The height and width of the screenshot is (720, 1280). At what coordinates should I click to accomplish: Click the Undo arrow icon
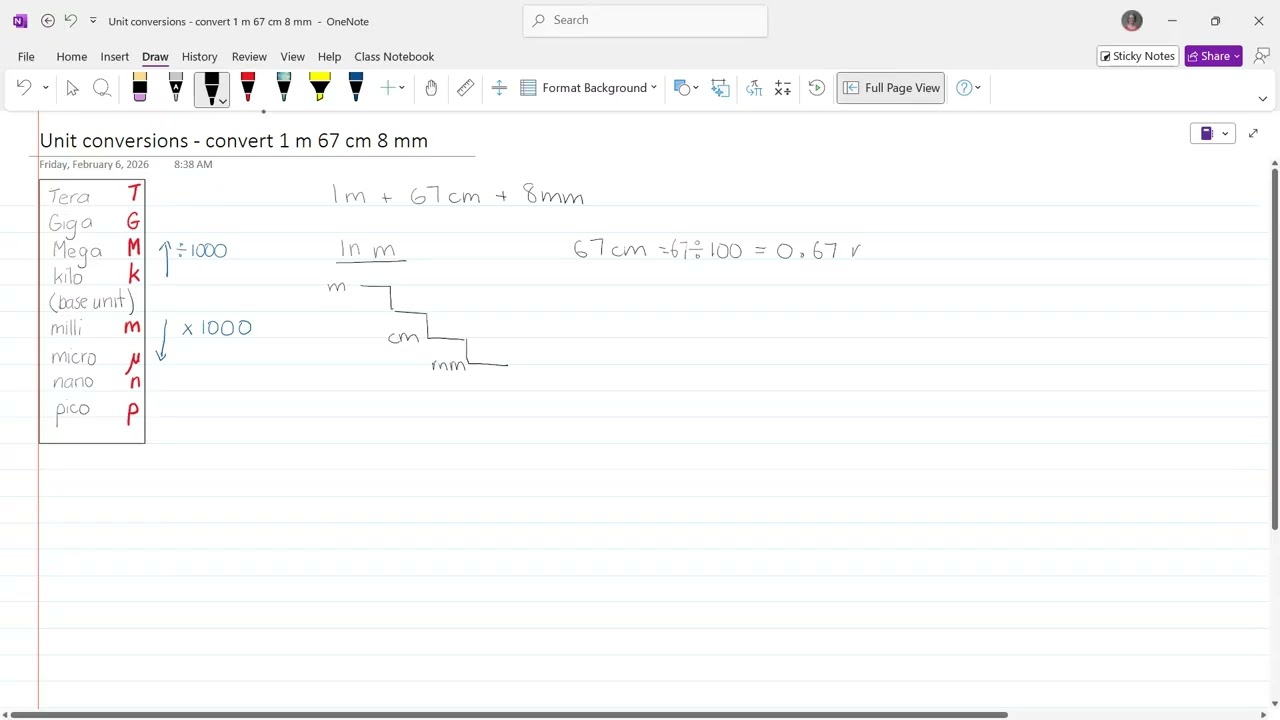point(24,88)
